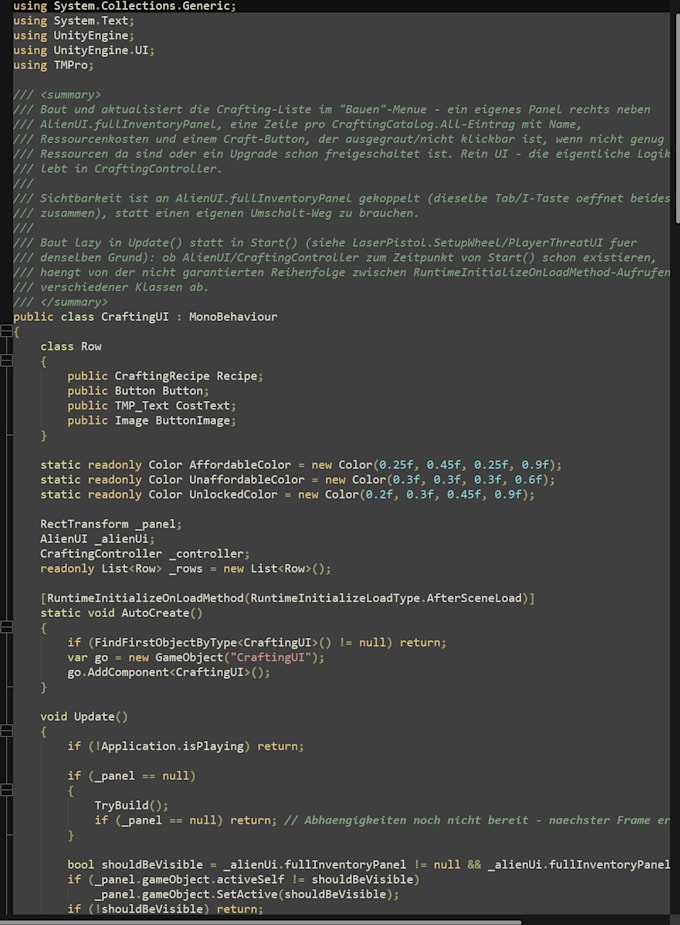Click the 'using System.Text;' line
Viewport: 680px width, 925px height.
coord(74,21)
